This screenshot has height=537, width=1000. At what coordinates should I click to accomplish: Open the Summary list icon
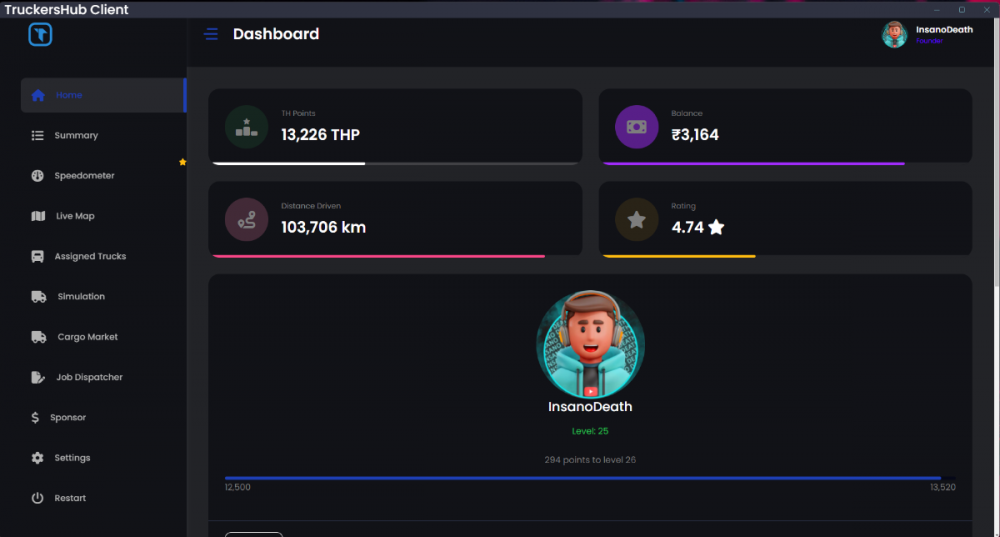pos(38,135)
